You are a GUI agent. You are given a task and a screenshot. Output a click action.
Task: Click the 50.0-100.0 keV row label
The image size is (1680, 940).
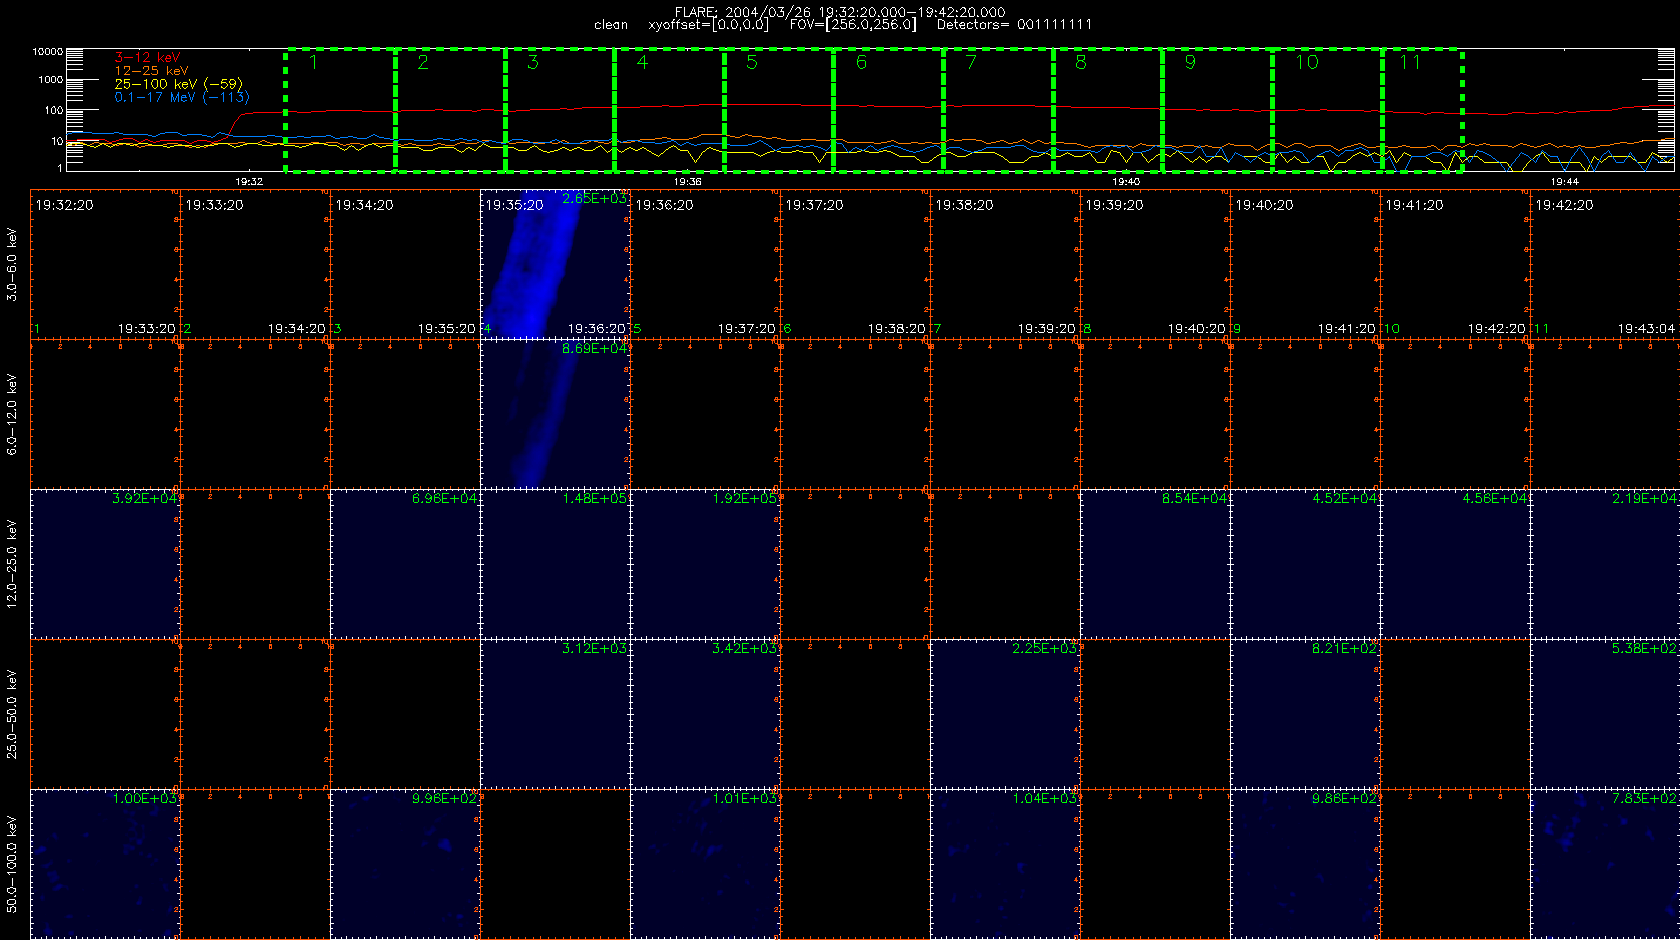coord(12,864)
